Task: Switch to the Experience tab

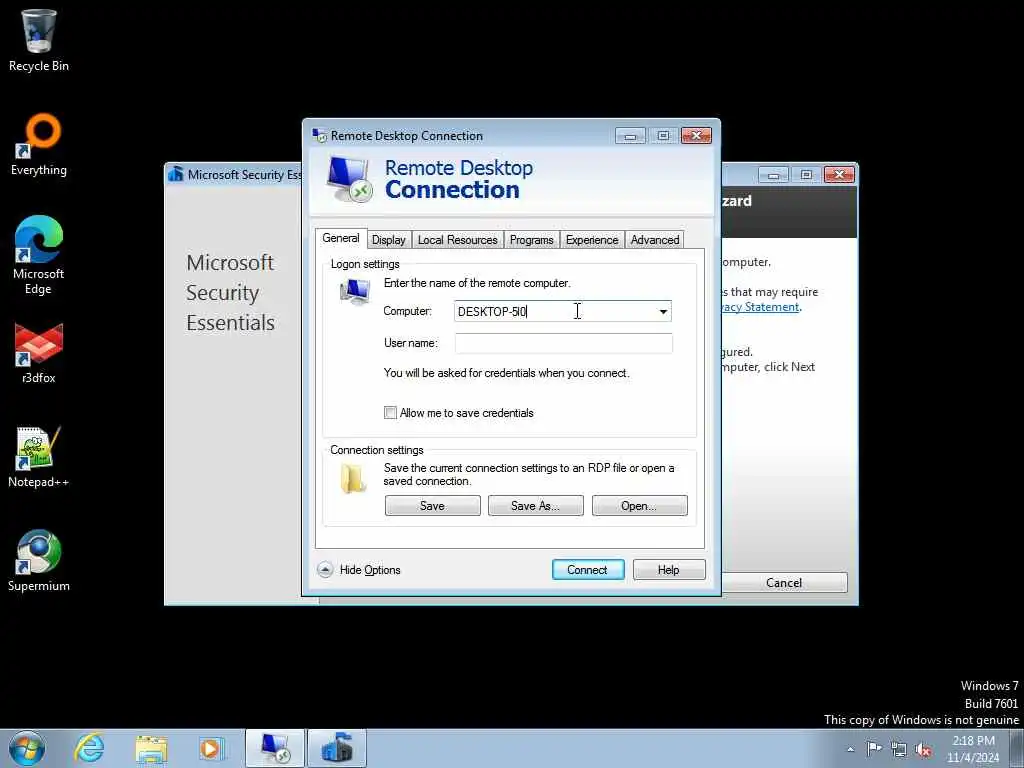Action: tap(592, 240)
